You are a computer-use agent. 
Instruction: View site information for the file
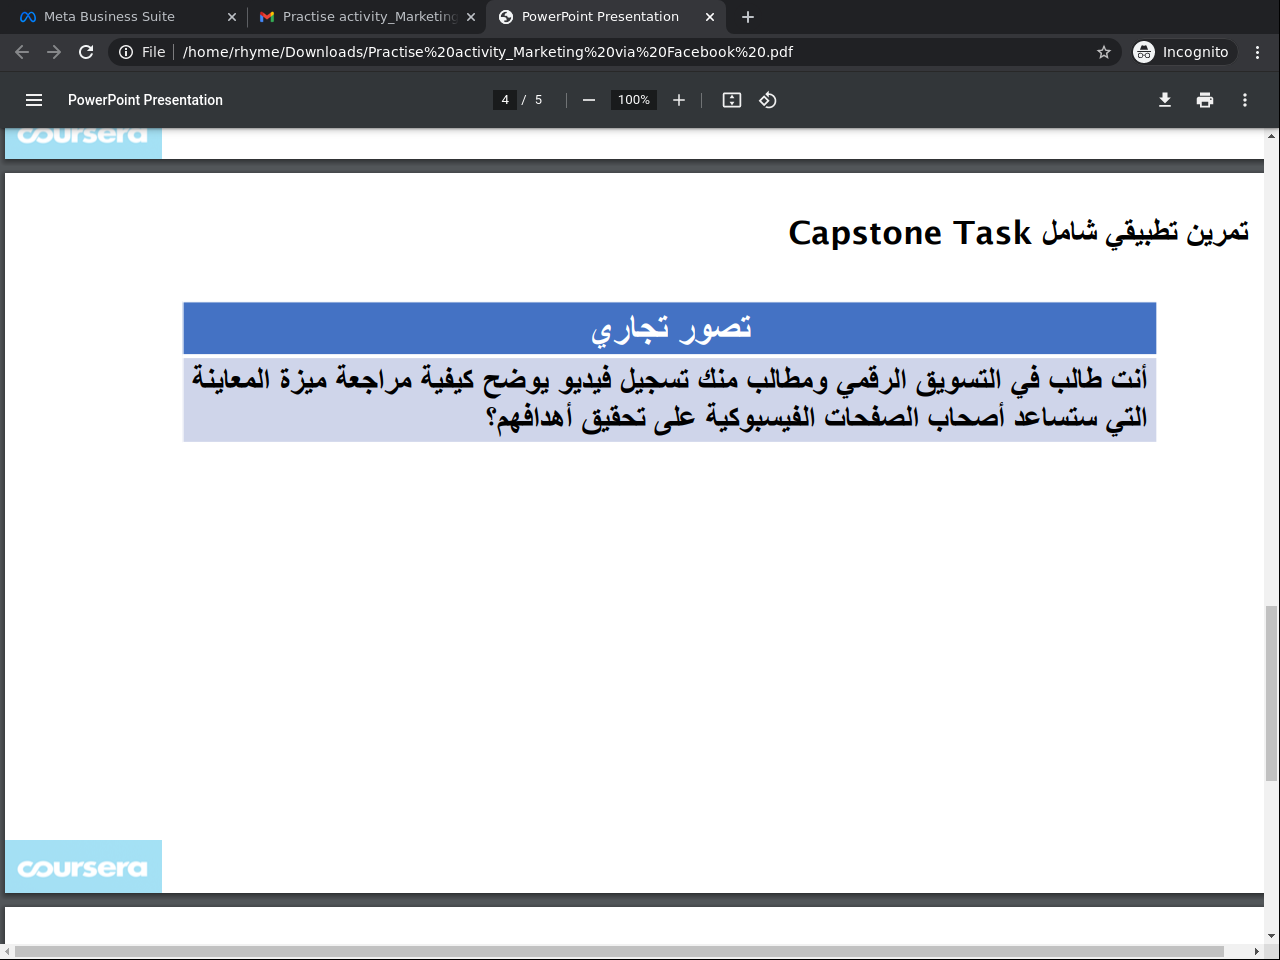point(141,52)
